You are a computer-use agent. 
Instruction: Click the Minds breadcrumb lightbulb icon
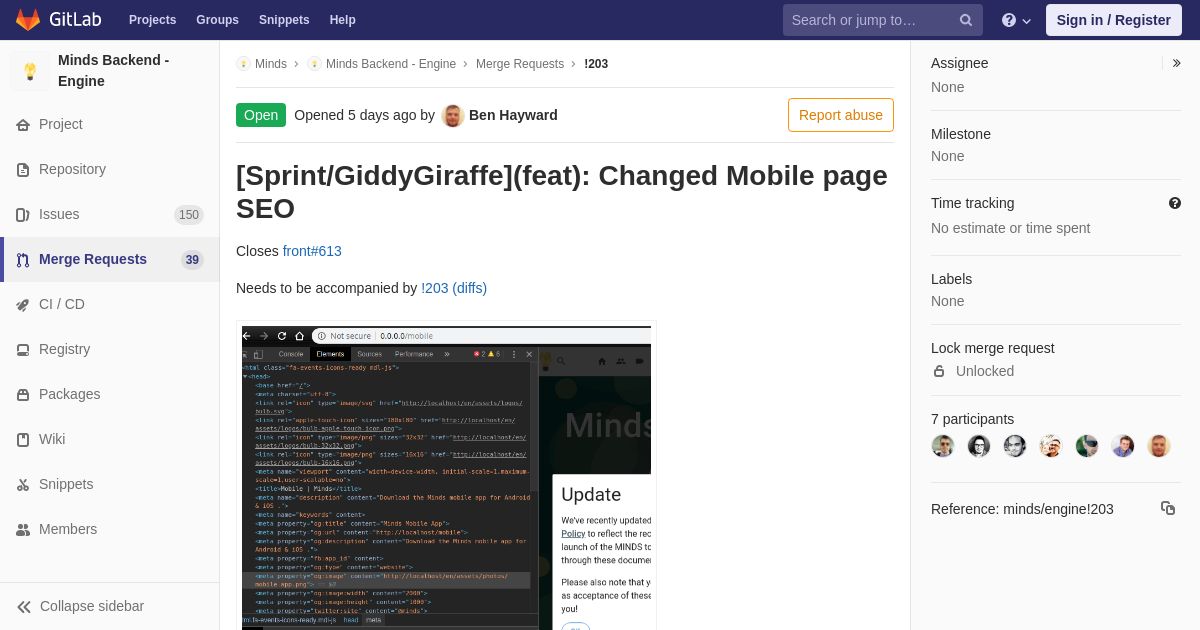tap(243, 64)
